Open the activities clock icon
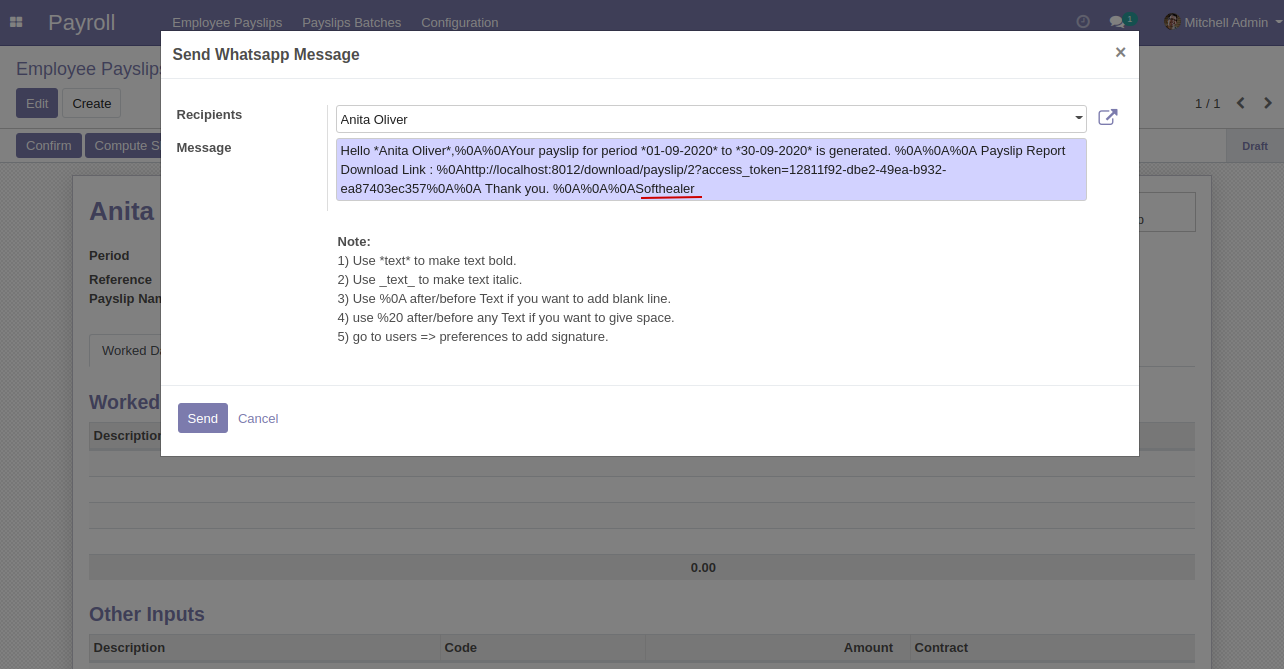 [1083, 22]
